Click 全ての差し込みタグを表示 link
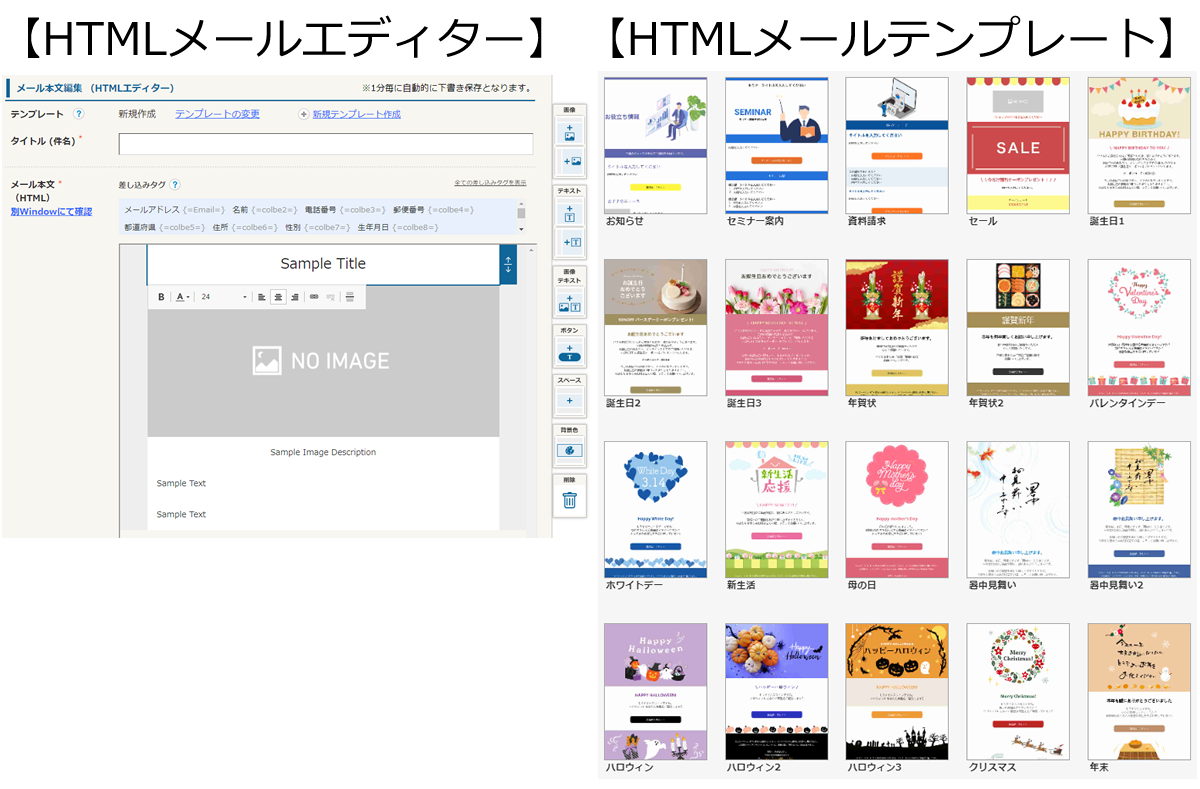Viewport: 1200px width, 789px height. point(490,184)
